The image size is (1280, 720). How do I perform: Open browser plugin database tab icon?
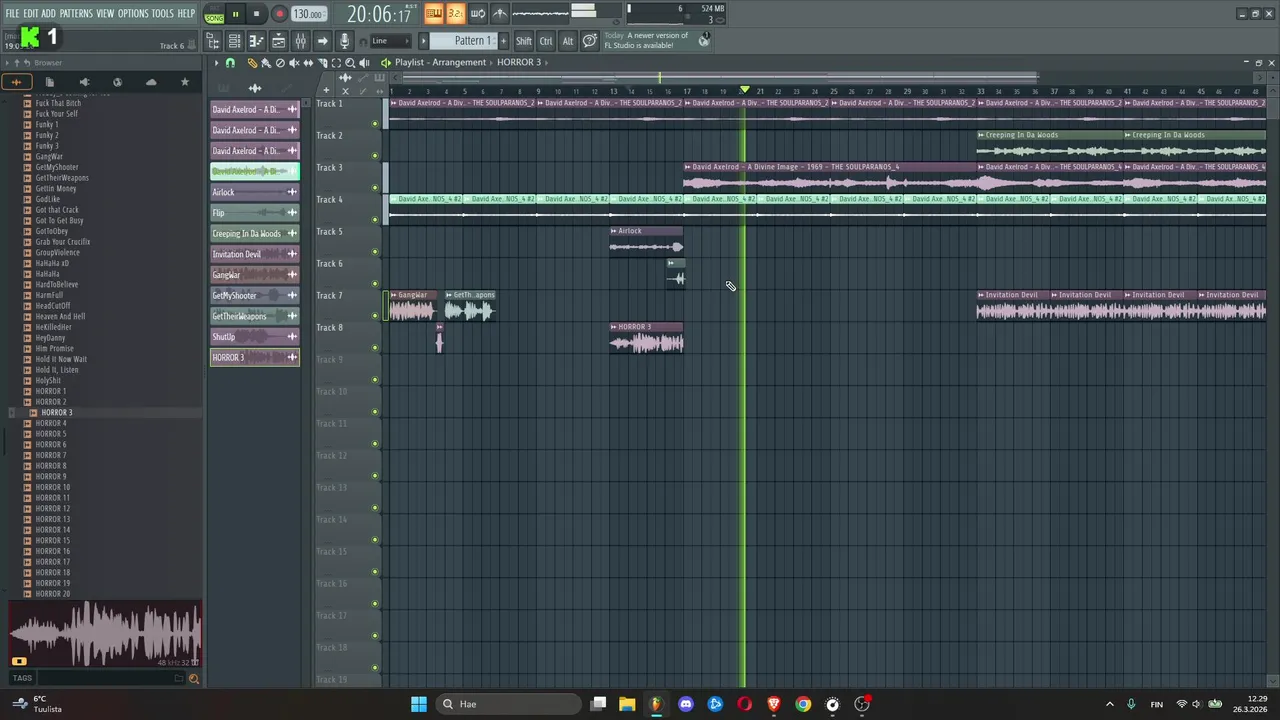84,82
